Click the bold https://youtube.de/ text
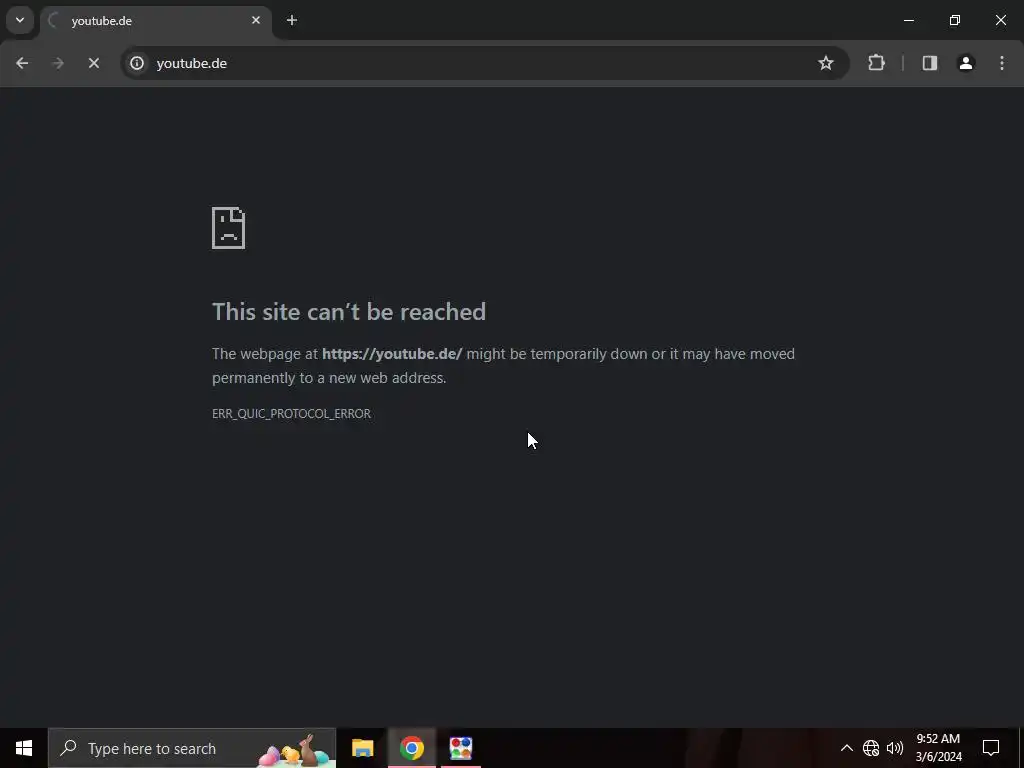Screen dimensions: 1024x768 (392, 354)
